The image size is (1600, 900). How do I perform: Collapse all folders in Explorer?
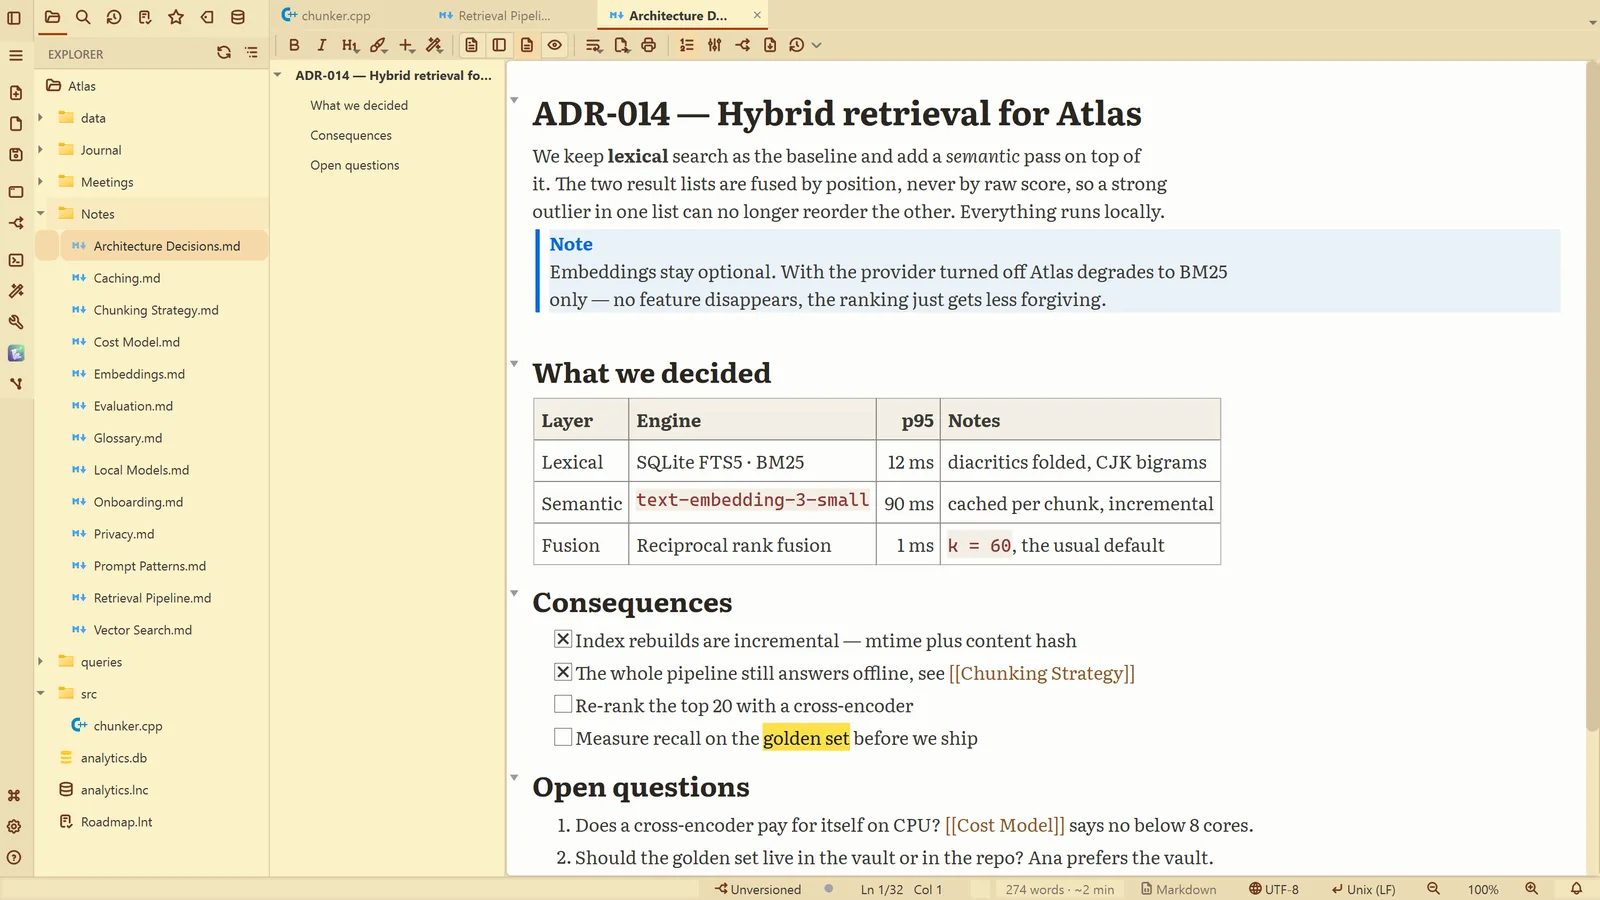252,53
